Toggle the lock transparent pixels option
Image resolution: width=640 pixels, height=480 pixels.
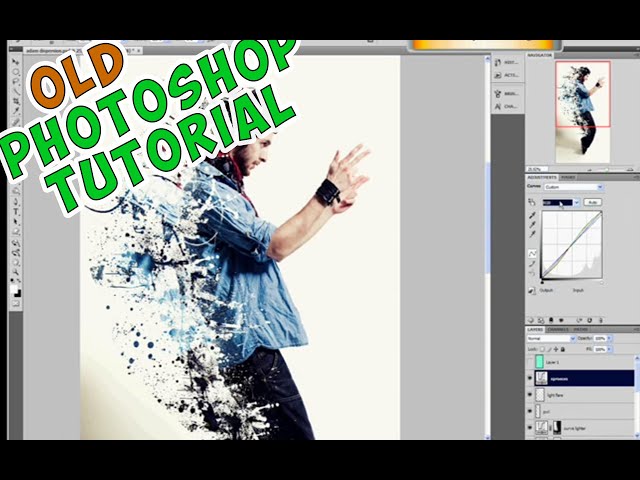click(x=542, y=349)
